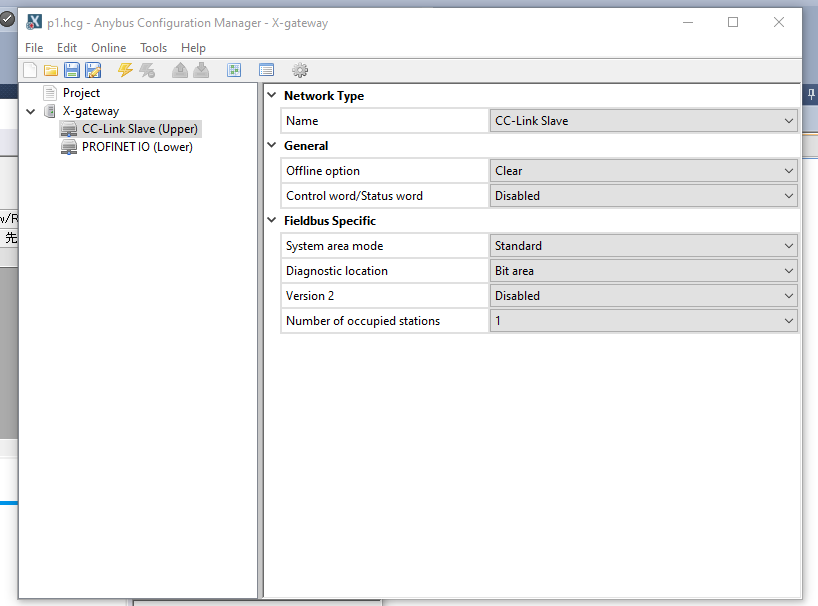The height and width of the screenshot is (606, 818).
Task: Click the checkmark circle icon behind window
Action: pos(7,19)
